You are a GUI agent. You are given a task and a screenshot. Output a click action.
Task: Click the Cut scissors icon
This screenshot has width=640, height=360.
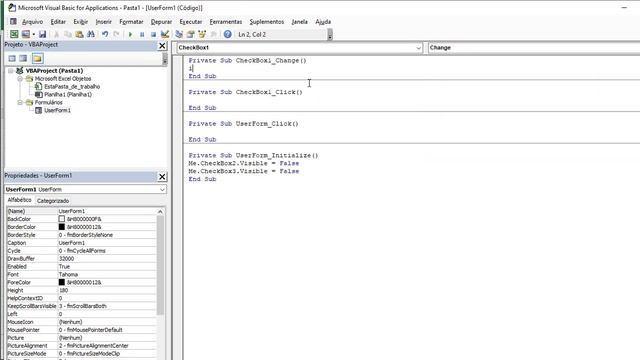(57, 34)
